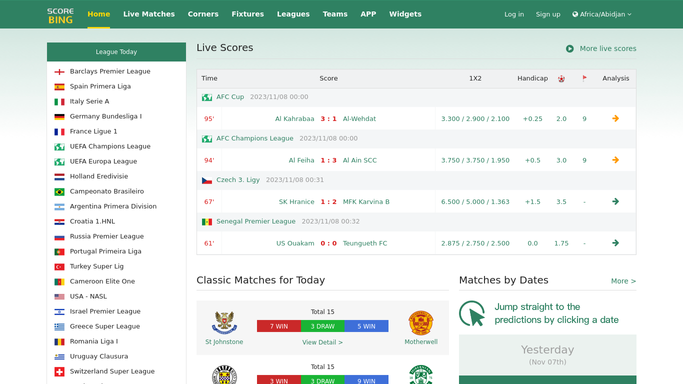The height and width of the screenshot is (384, 683).
Task: Open Croatia 1.HNL league
Action: [x=92, y=221]
